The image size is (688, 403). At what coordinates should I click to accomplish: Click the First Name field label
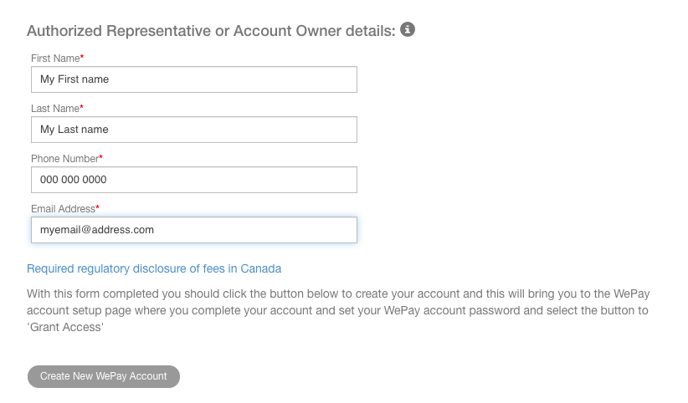coord(54,59)
